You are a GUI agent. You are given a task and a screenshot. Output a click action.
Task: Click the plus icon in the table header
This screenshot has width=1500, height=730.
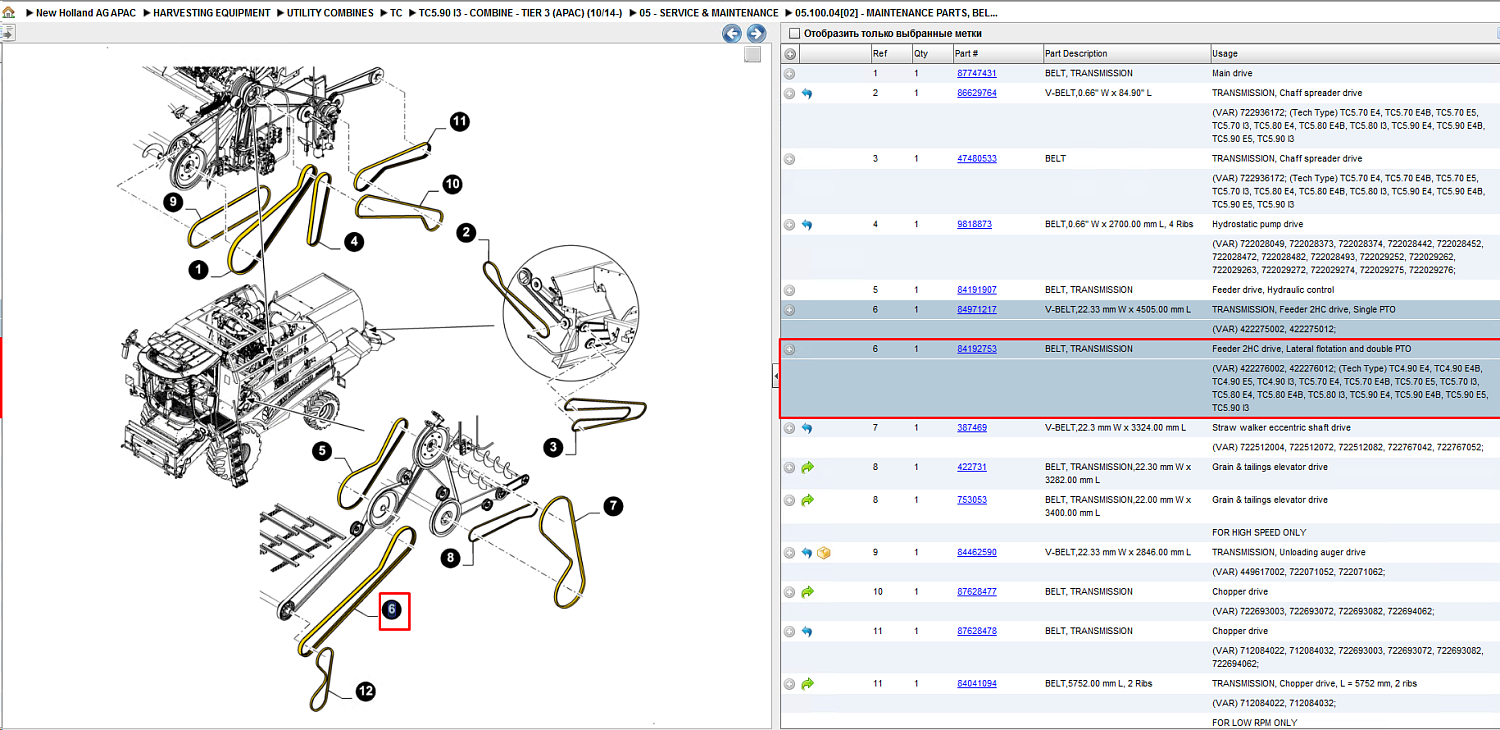point(790,54)
